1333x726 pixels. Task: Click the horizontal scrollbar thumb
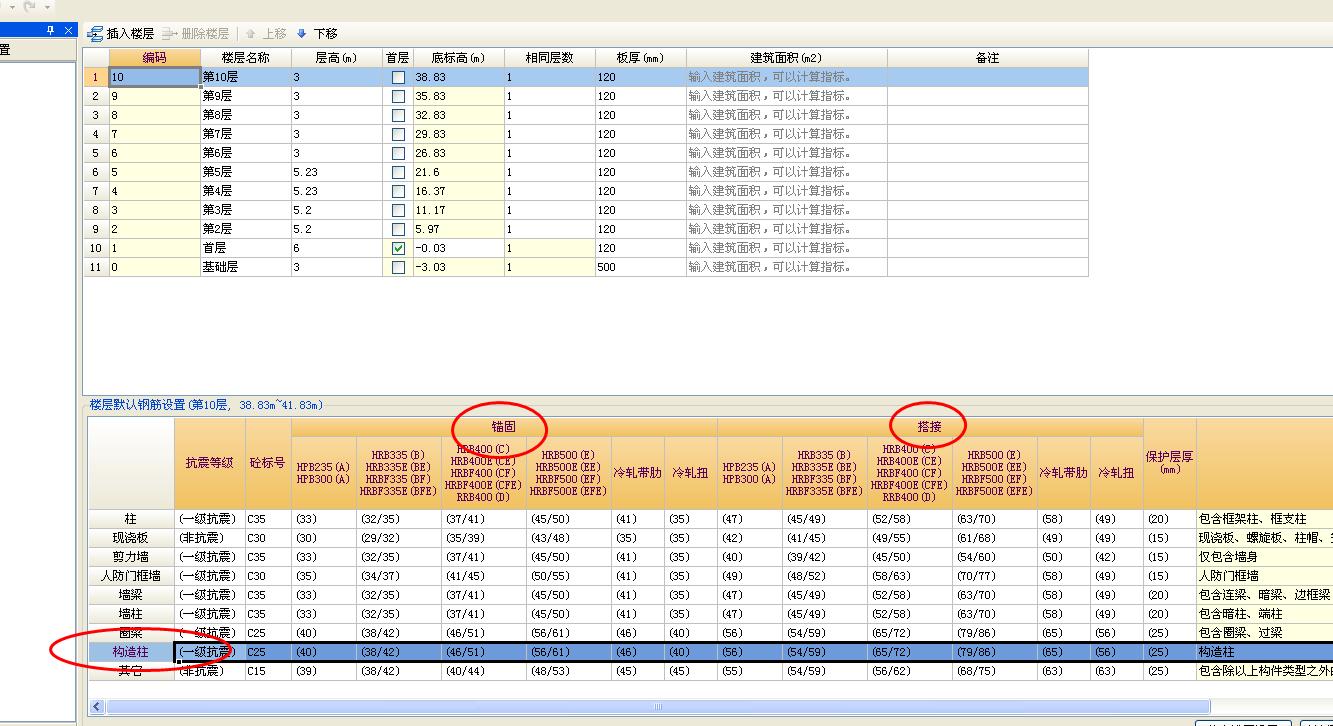click(x=660, y=706)
